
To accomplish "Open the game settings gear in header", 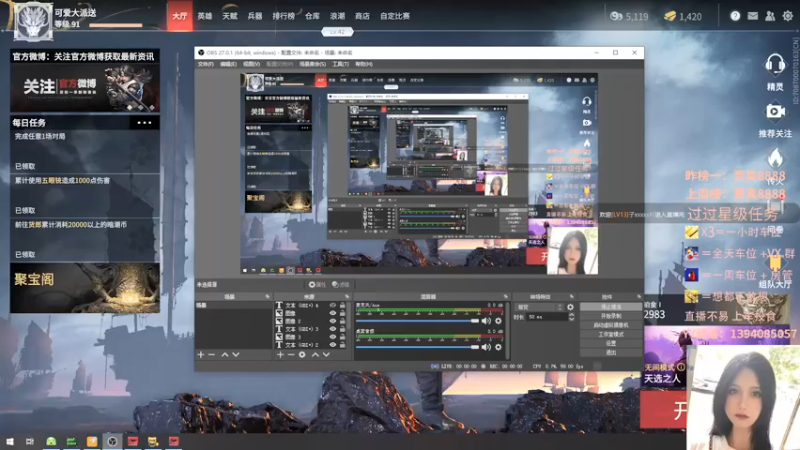I will (x=788, y=16).
